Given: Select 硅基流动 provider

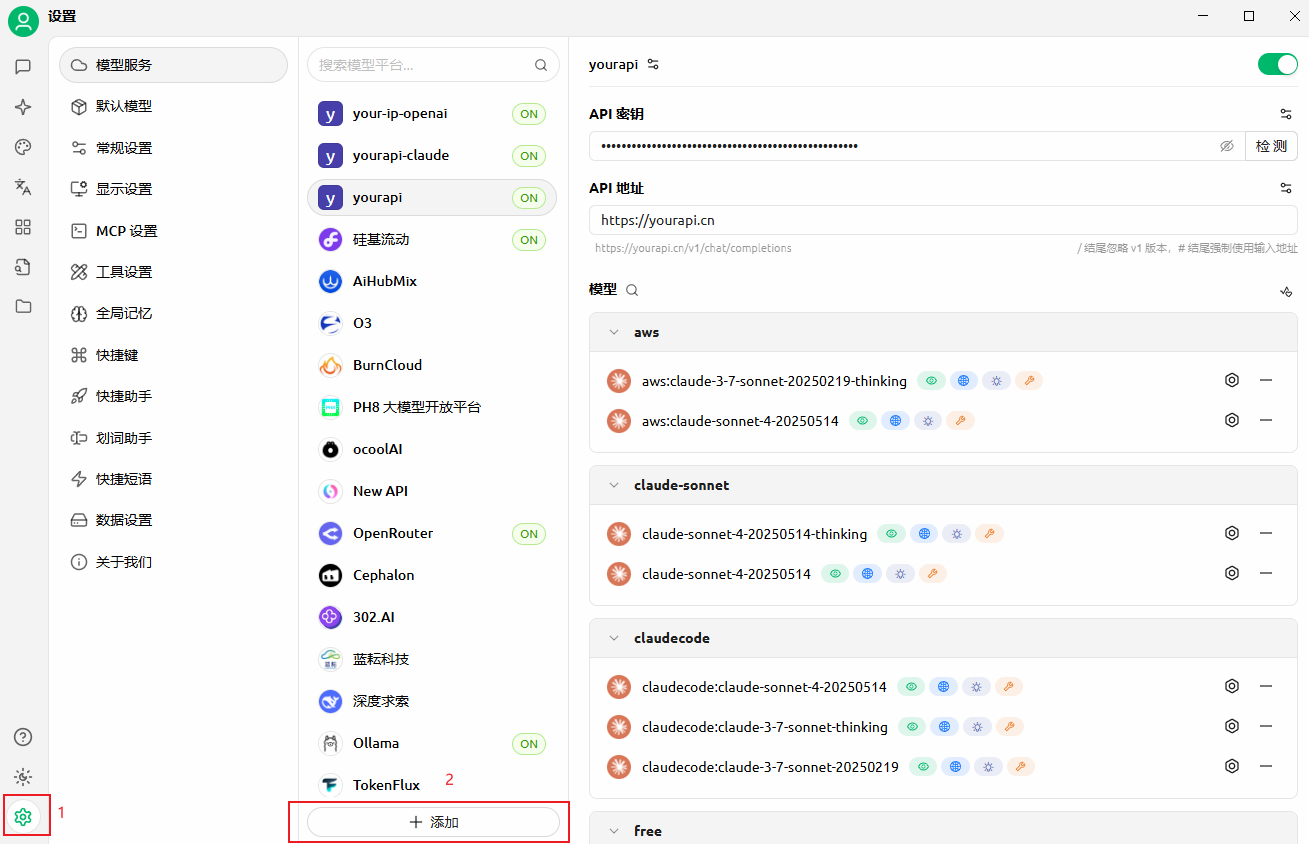Looking at the screenshot, I should (432, 240).
